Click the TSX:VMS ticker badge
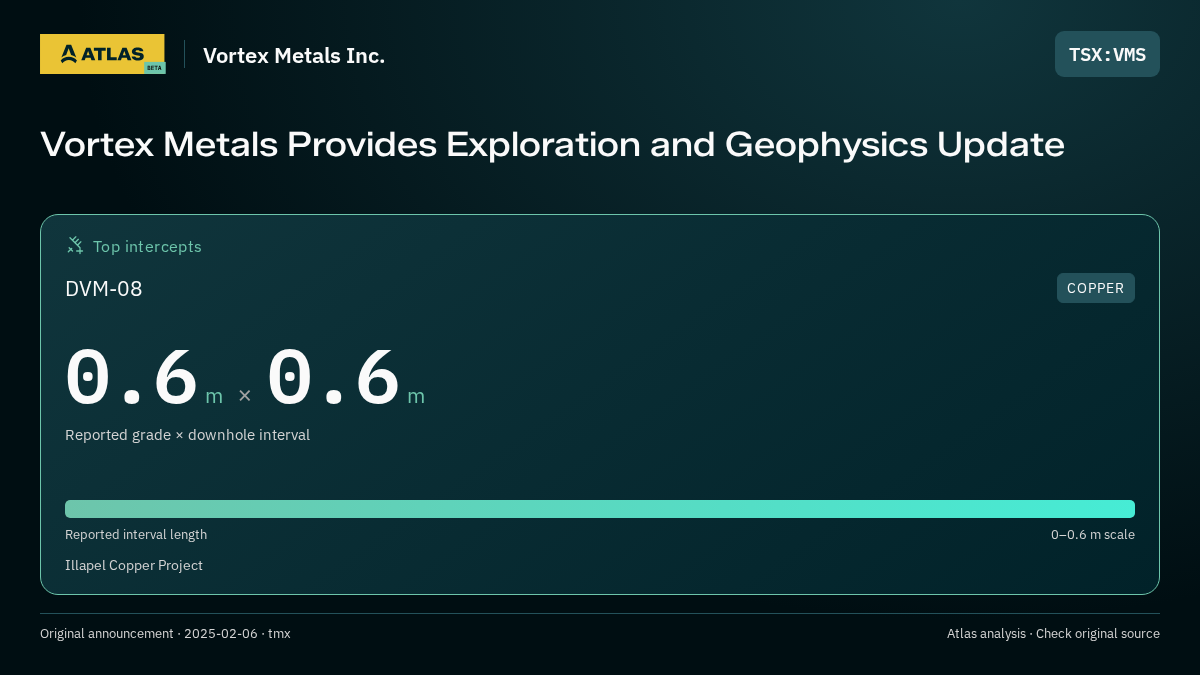1200x675 pixels. point(1107,54)
